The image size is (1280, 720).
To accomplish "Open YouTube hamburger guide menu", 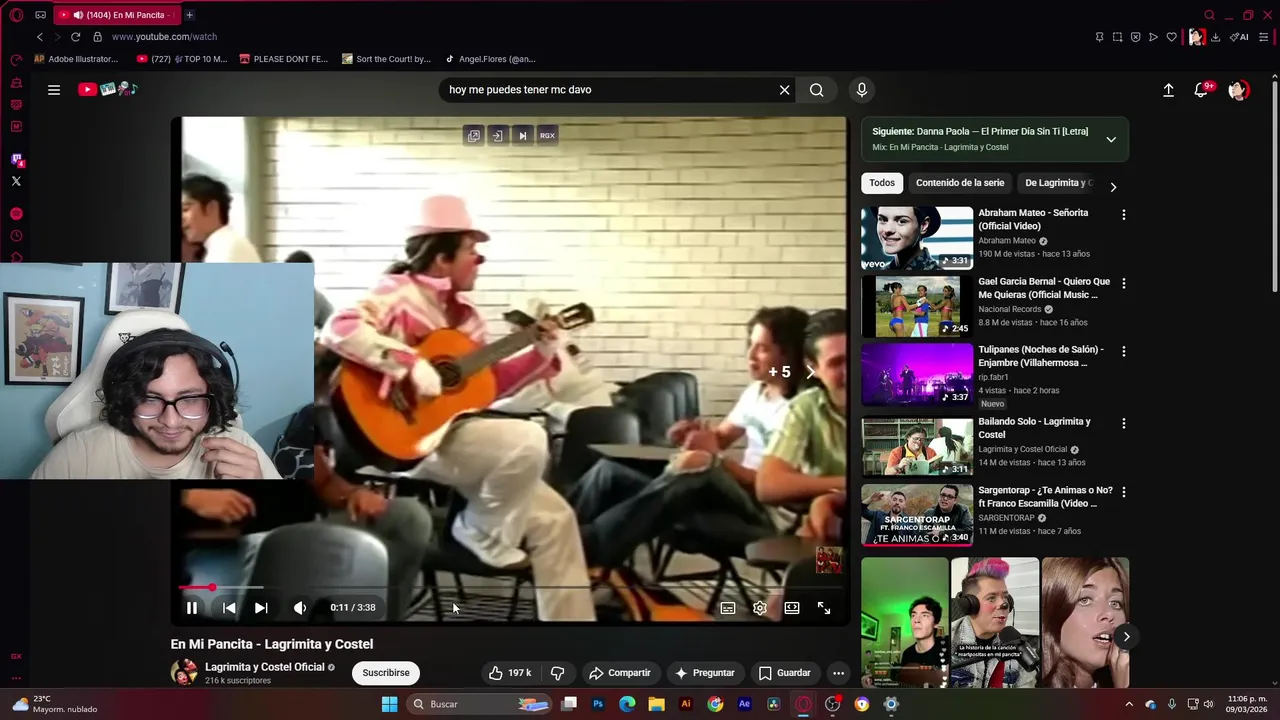I will [x=54, y=90].
